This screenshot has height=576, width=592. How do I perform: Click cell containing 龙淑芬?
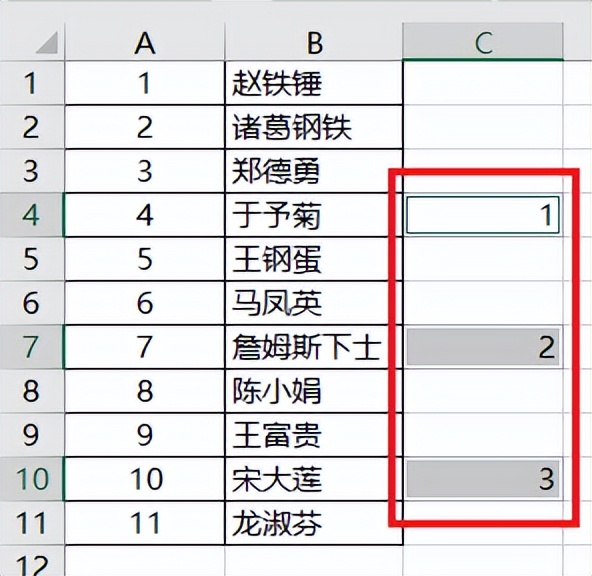[314, 523]
